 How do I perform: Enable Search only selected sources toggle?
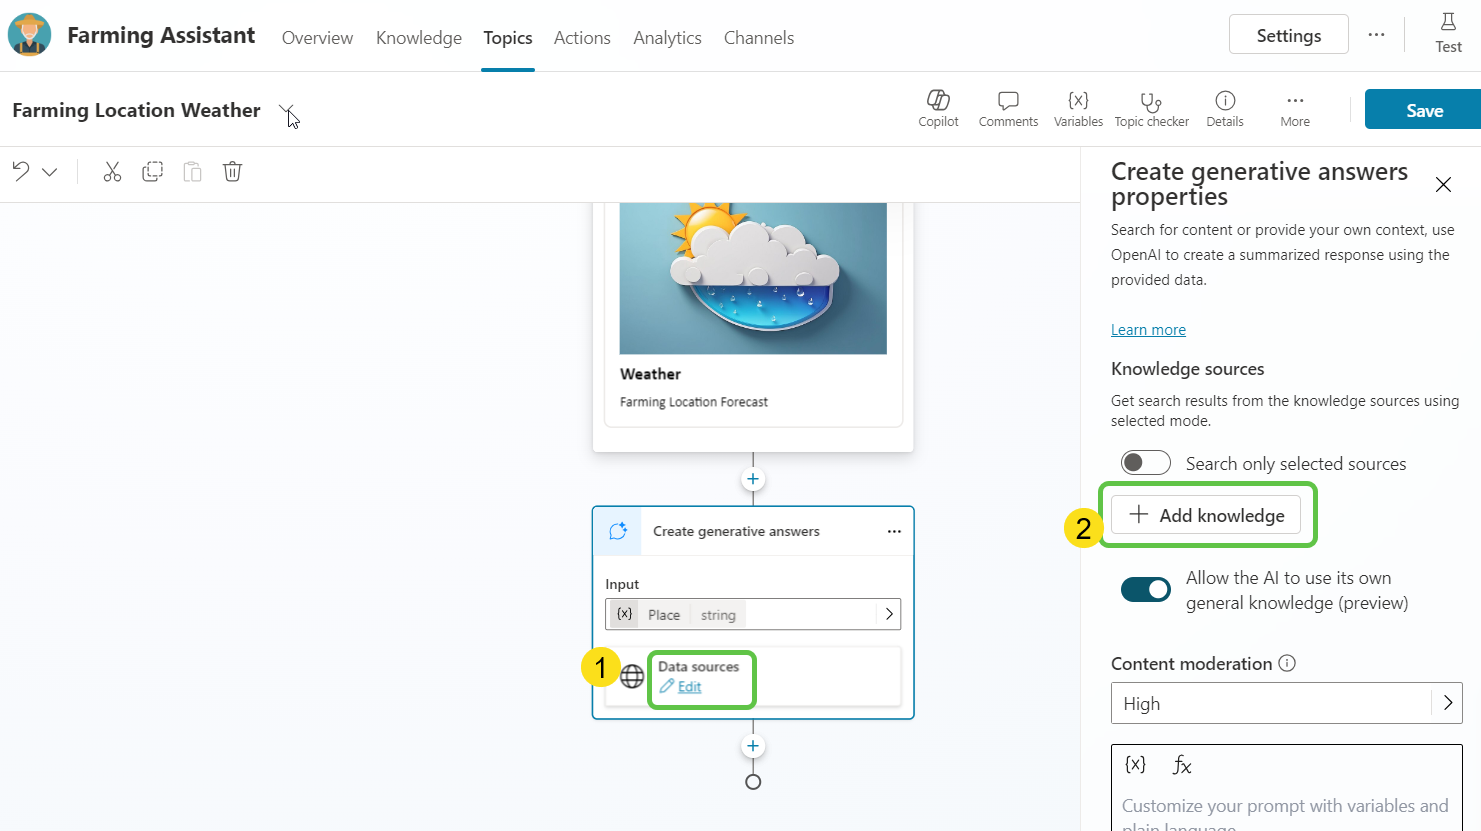pos(1145,463)
